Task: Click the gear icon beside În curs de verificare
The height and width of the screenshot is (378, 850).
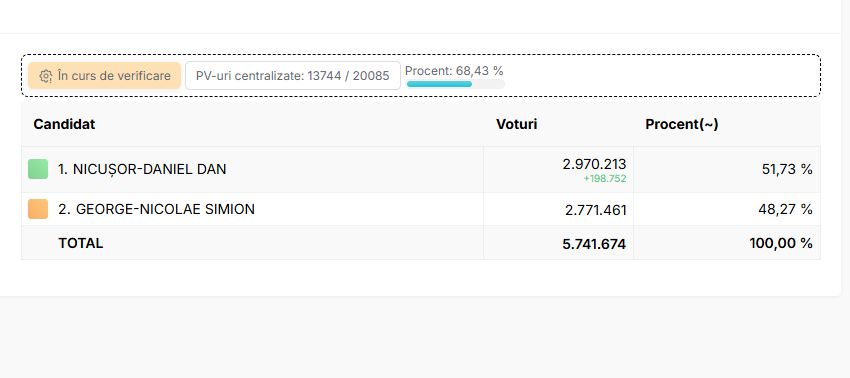Action: click(46, 76)
